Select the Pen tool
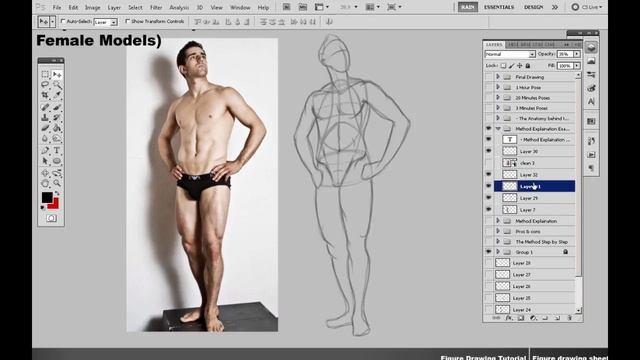The width and height of the screenshot is (640, 360). (45, 151)
